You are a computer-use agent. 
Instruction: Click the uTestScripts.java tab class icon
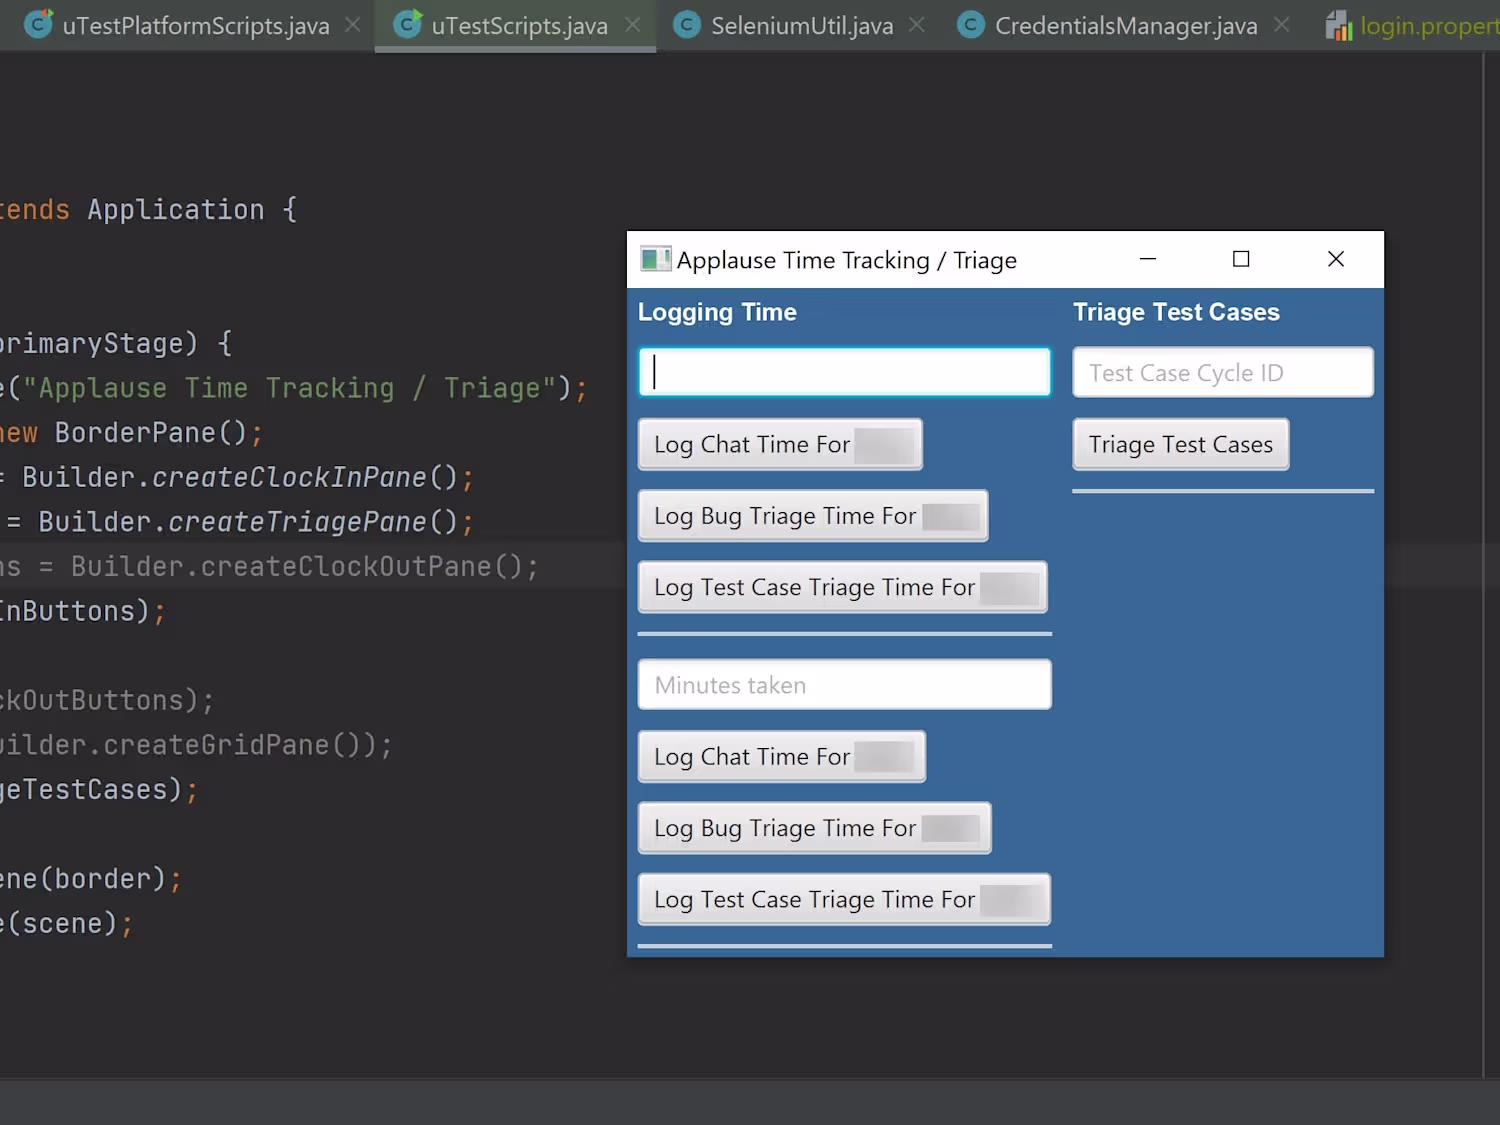point(407,24)
